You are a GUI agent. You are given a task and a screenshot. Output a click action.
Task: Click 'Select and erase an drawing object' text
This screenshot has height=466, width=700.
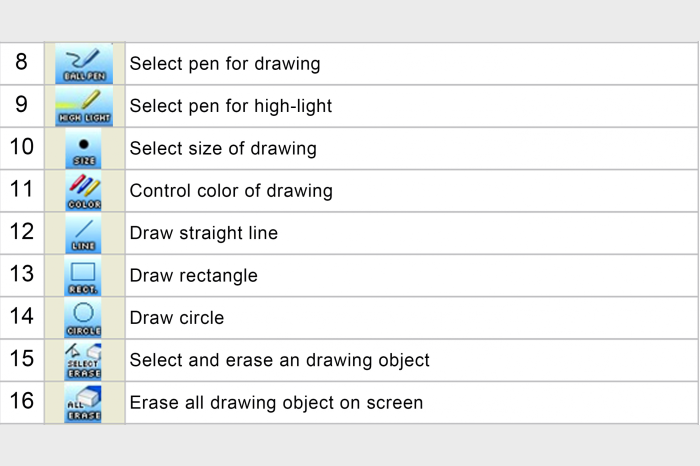280,360
